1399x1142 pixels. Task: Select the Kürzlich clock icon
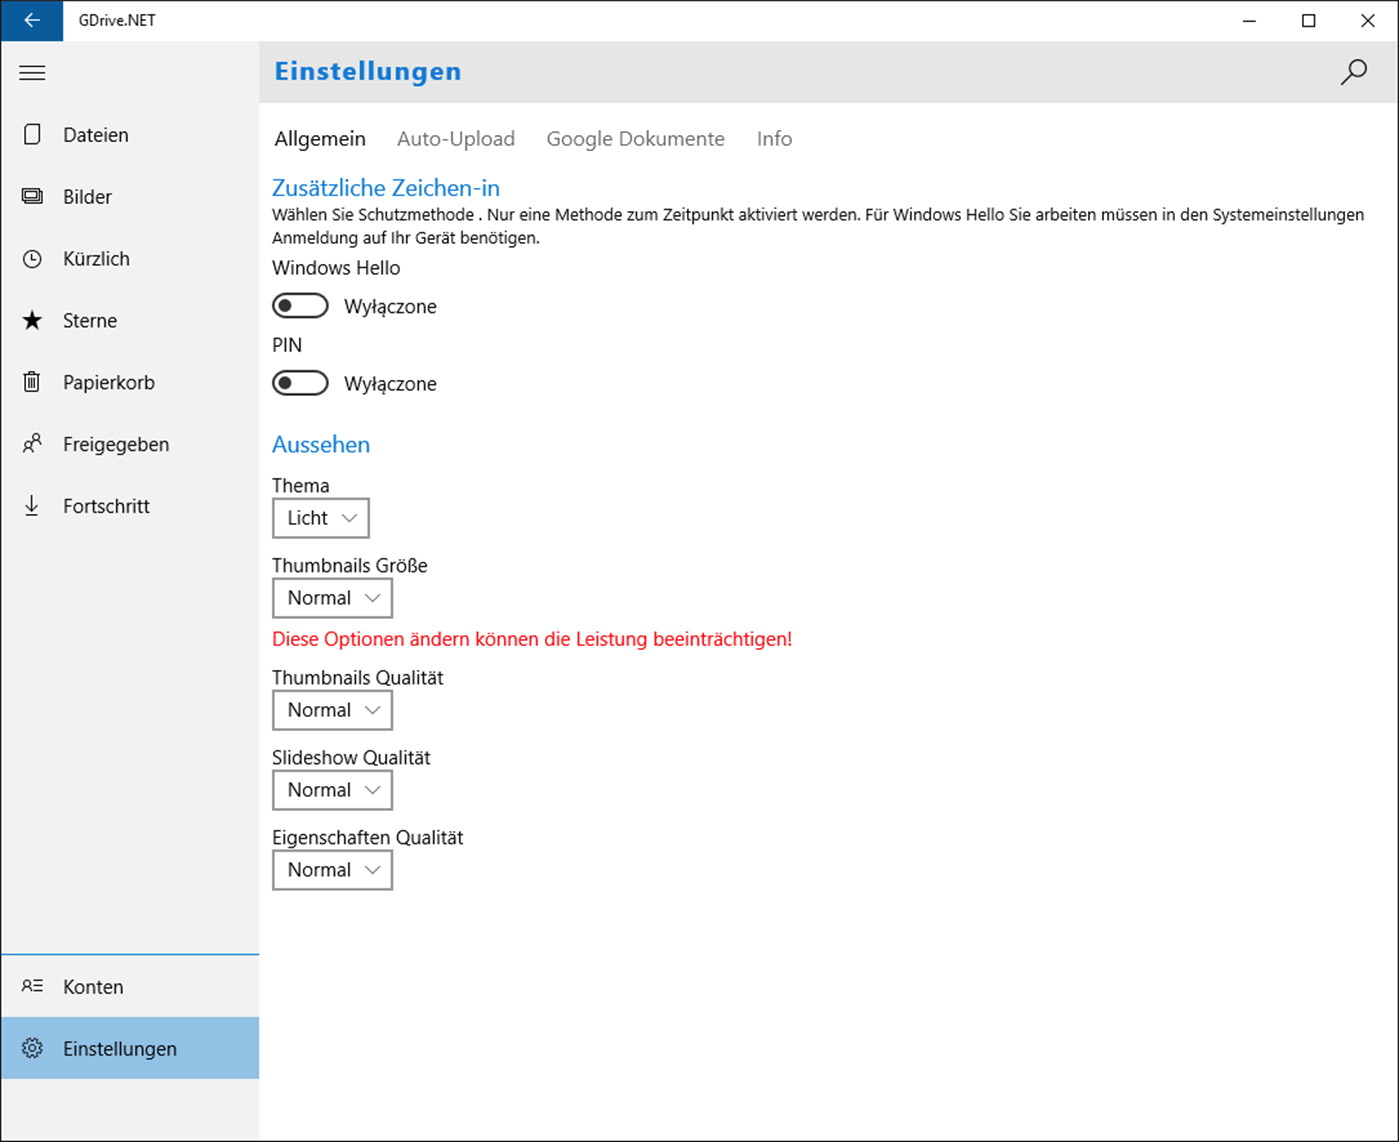click(32, 258)
